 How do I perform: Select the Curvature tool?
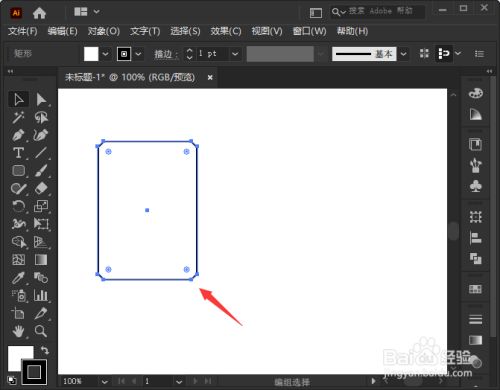pyautogui.click(x=41, y=135)
